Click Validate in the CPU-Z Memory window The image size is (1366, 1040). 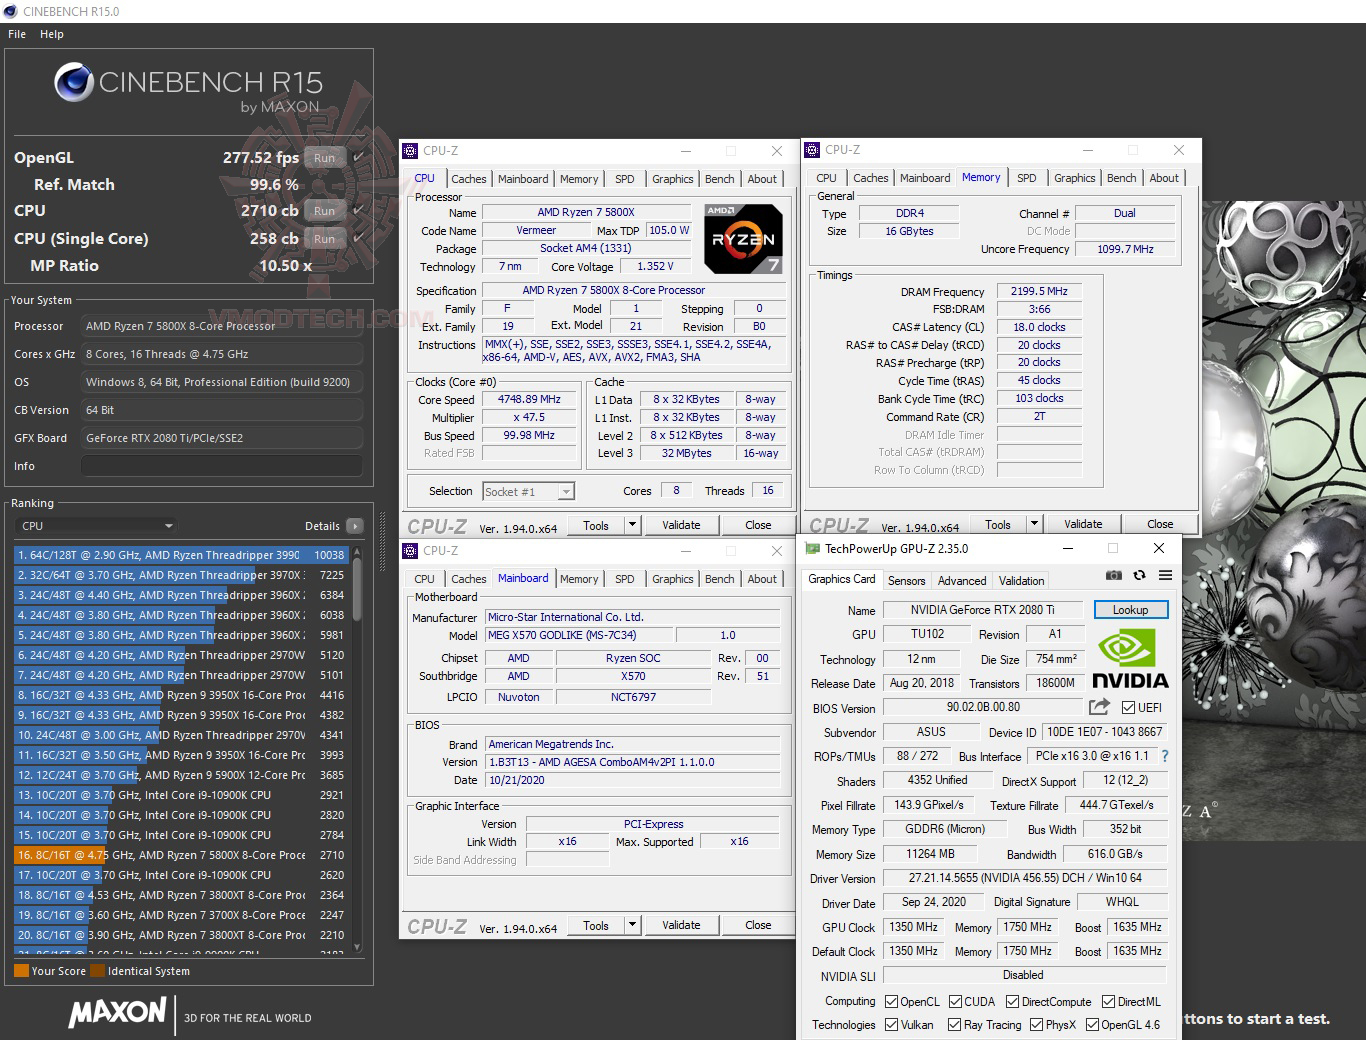(x=1083, y=524)
